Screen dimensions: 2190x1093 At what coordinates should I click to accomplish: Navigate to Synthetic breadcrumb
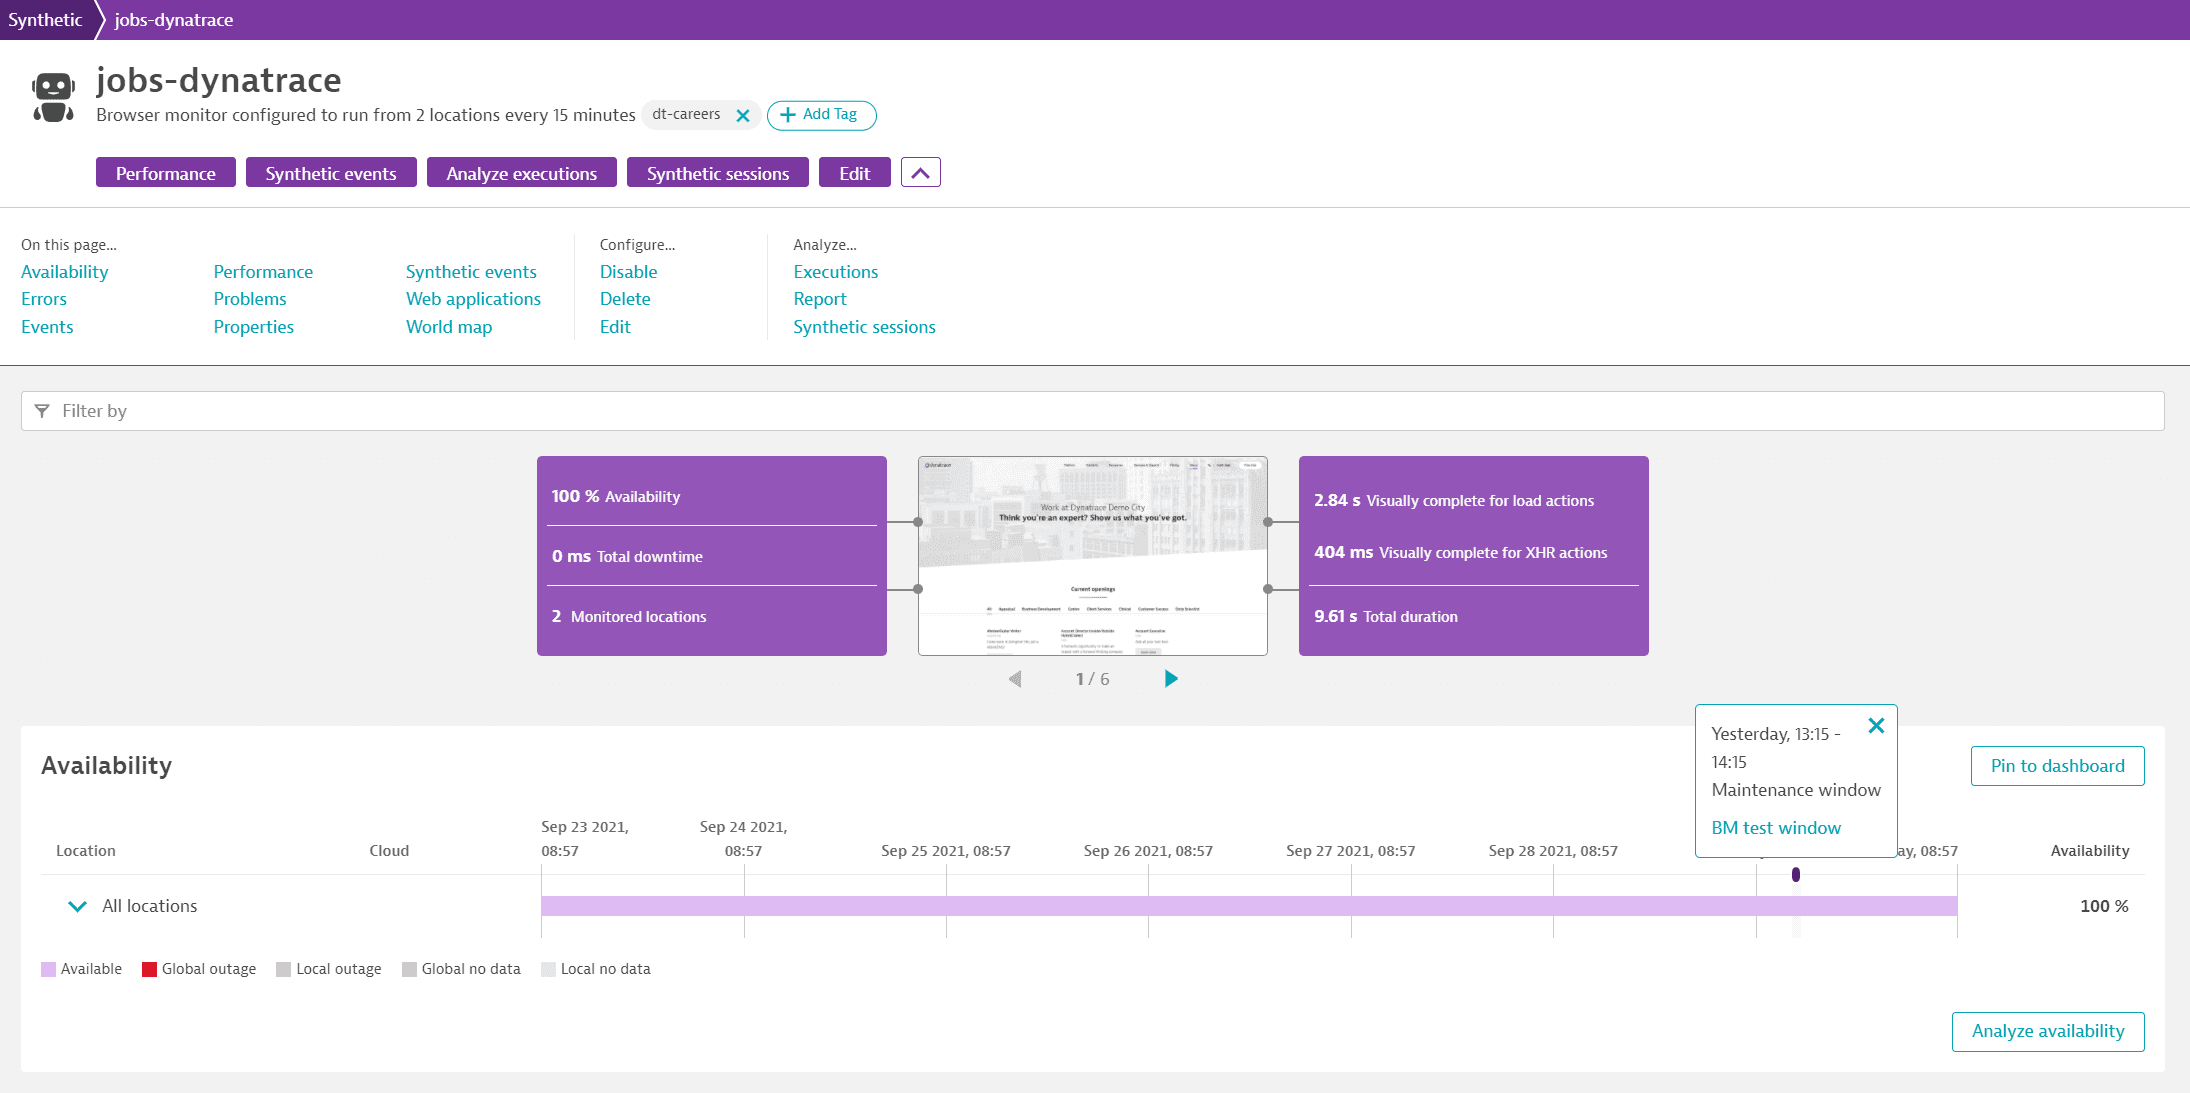click(45, 20)
